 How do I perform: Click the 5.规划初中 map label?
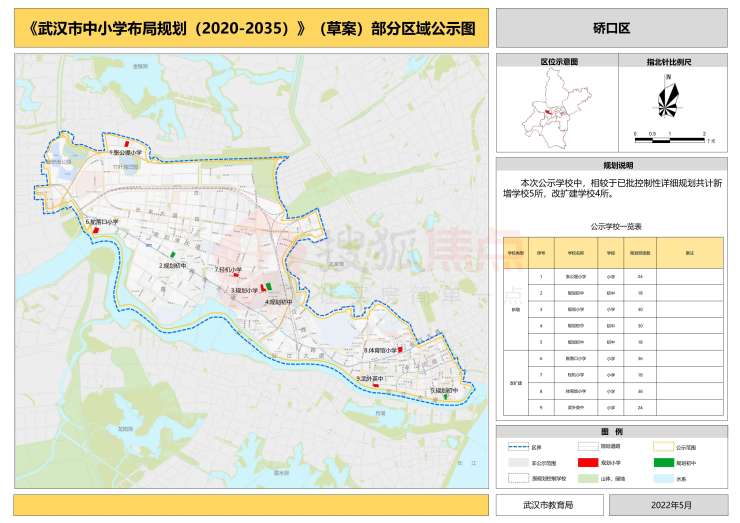(x=444, y=391)
